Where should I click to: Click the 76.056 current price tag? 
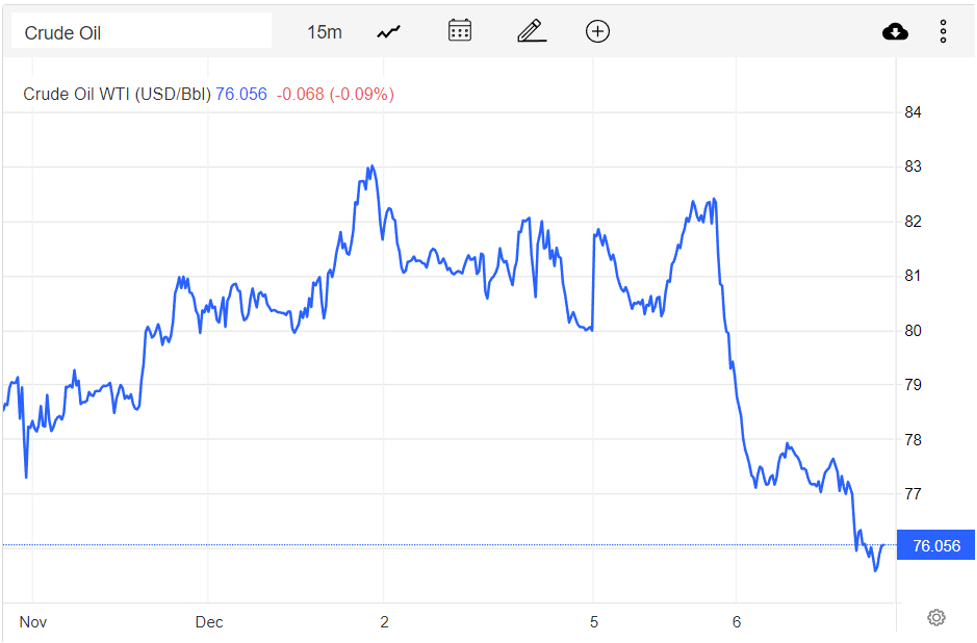936,545
